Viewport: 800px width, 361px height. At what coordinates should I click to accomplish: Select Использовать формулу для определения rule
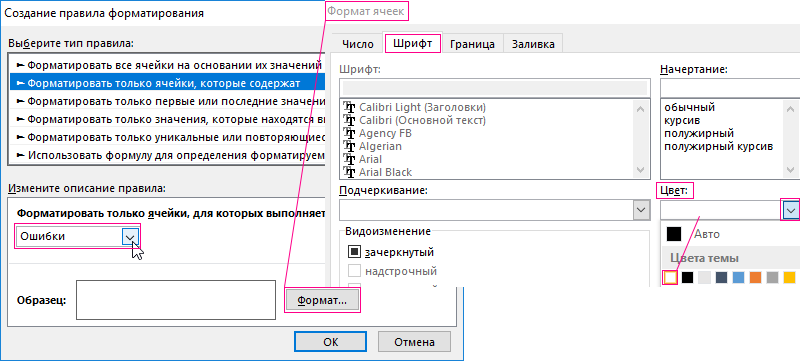click(x=167, y=154)
